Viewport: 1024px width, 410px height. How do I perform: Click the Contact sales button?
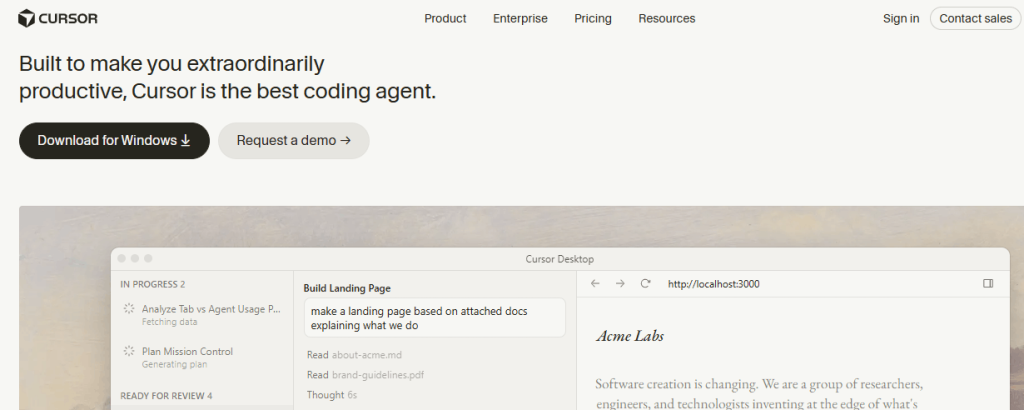pyautogui.click(x=975, y=18)
